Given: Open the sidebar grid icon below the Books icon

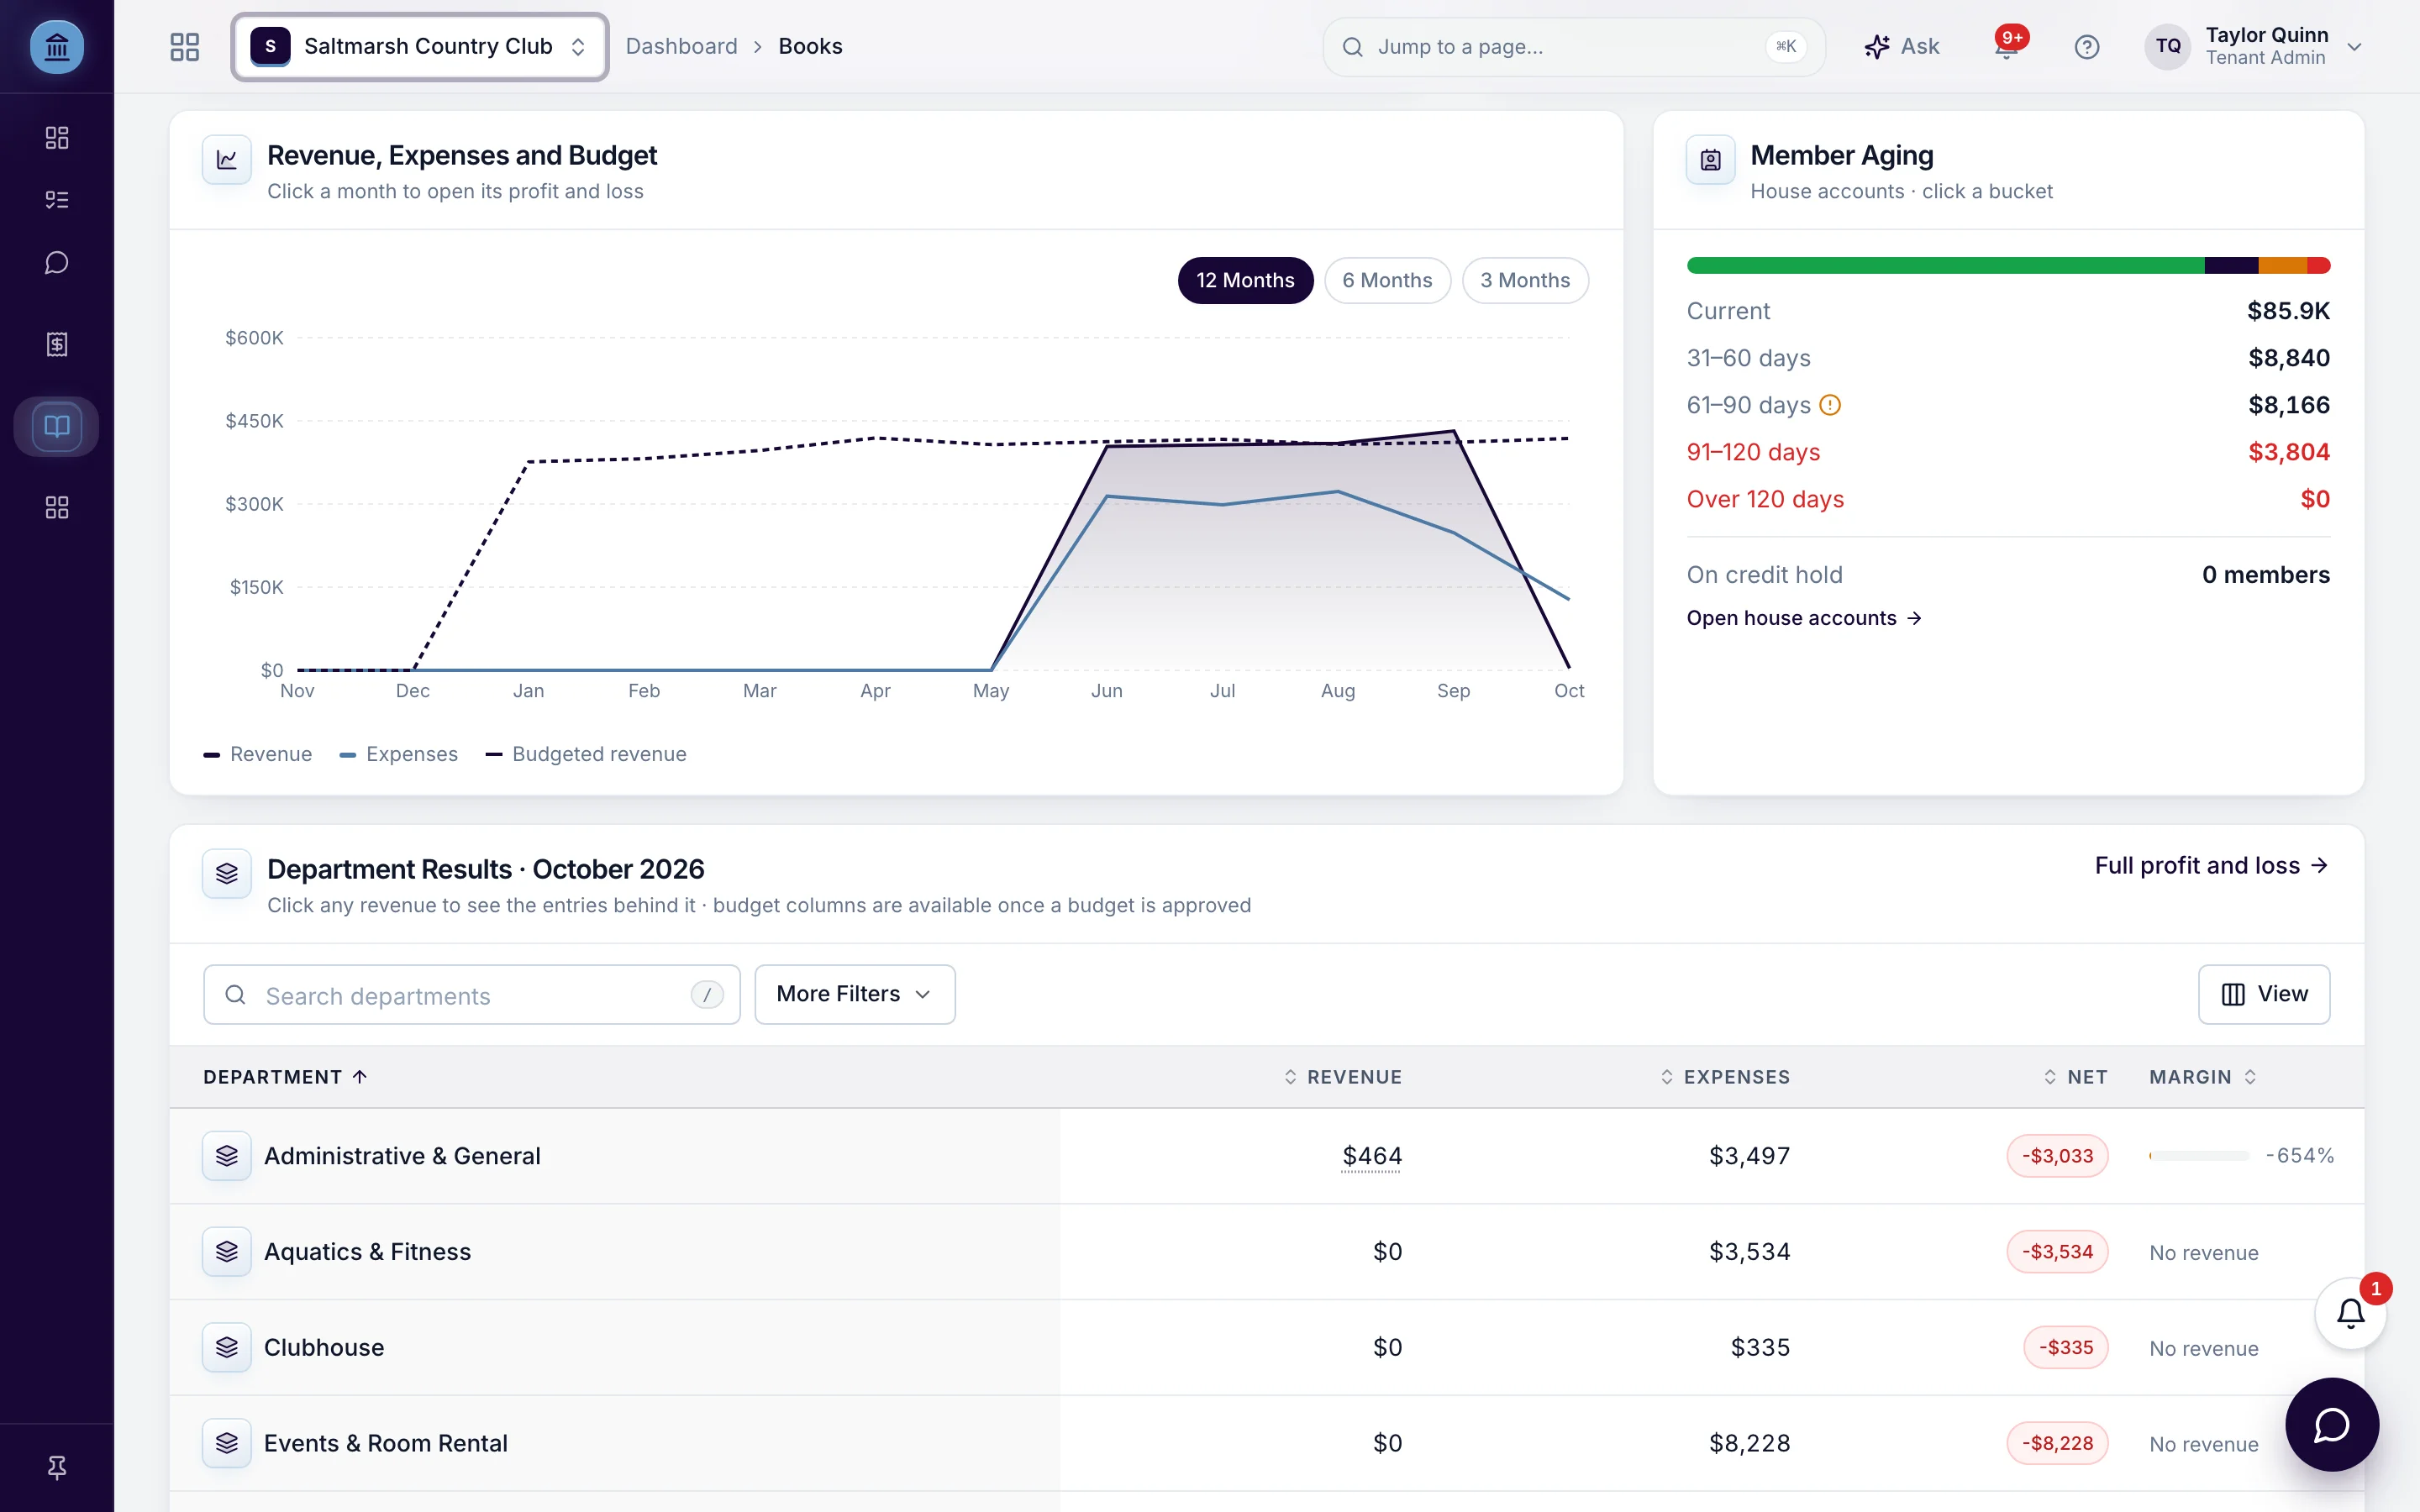Looking at the screenshot, I should click(x=57, y=508).
